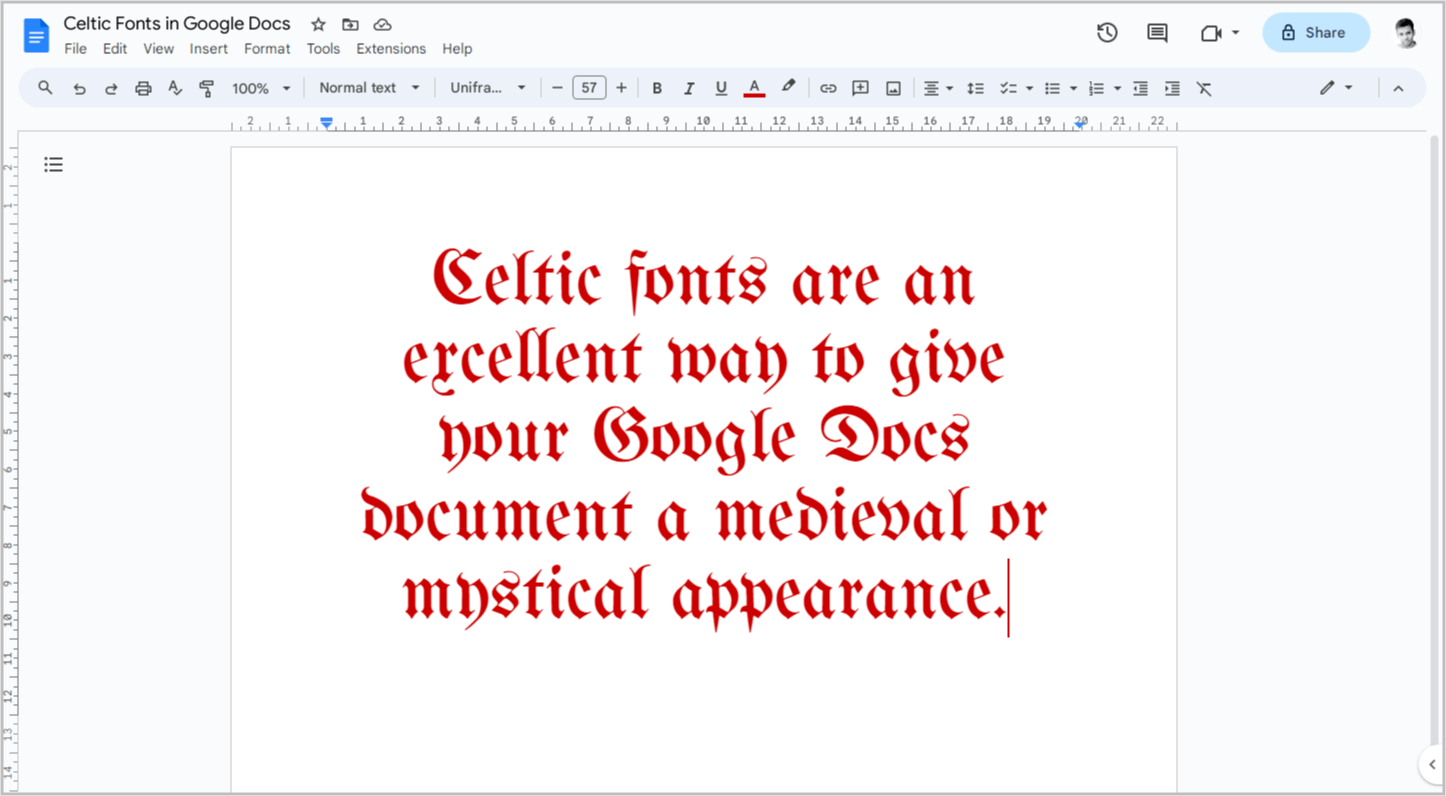Decrease the font size
The image size is (1446, 796).
[x=557, y=88]
